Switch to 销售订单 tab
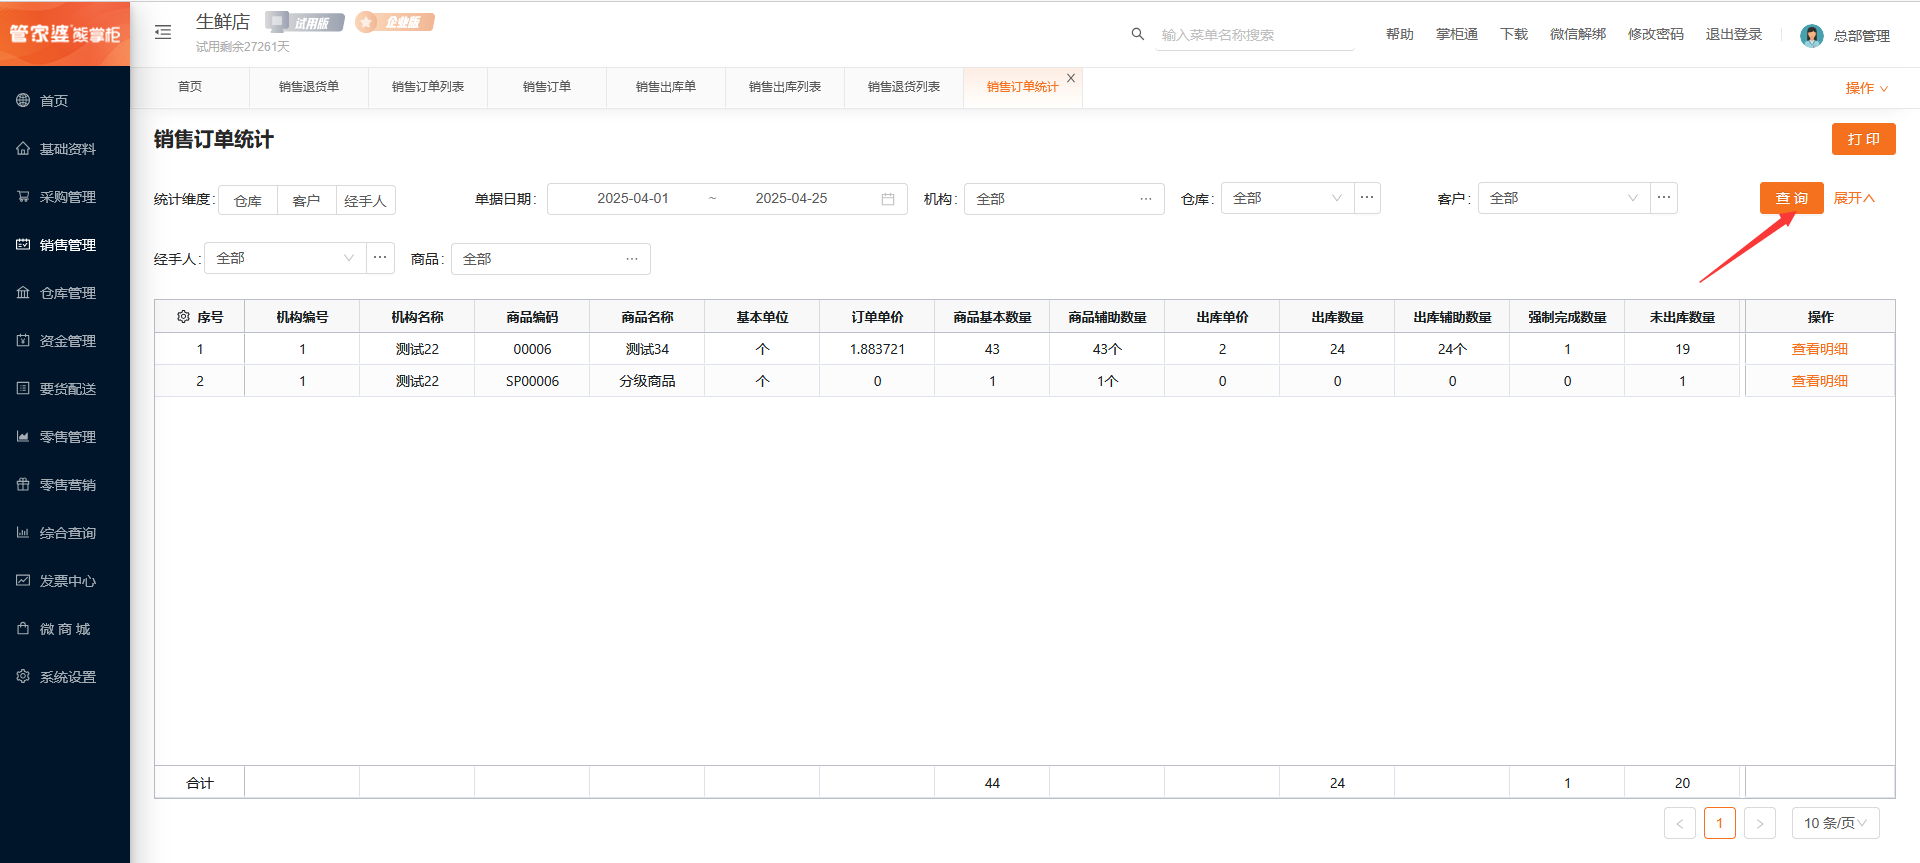 [547, 87]
